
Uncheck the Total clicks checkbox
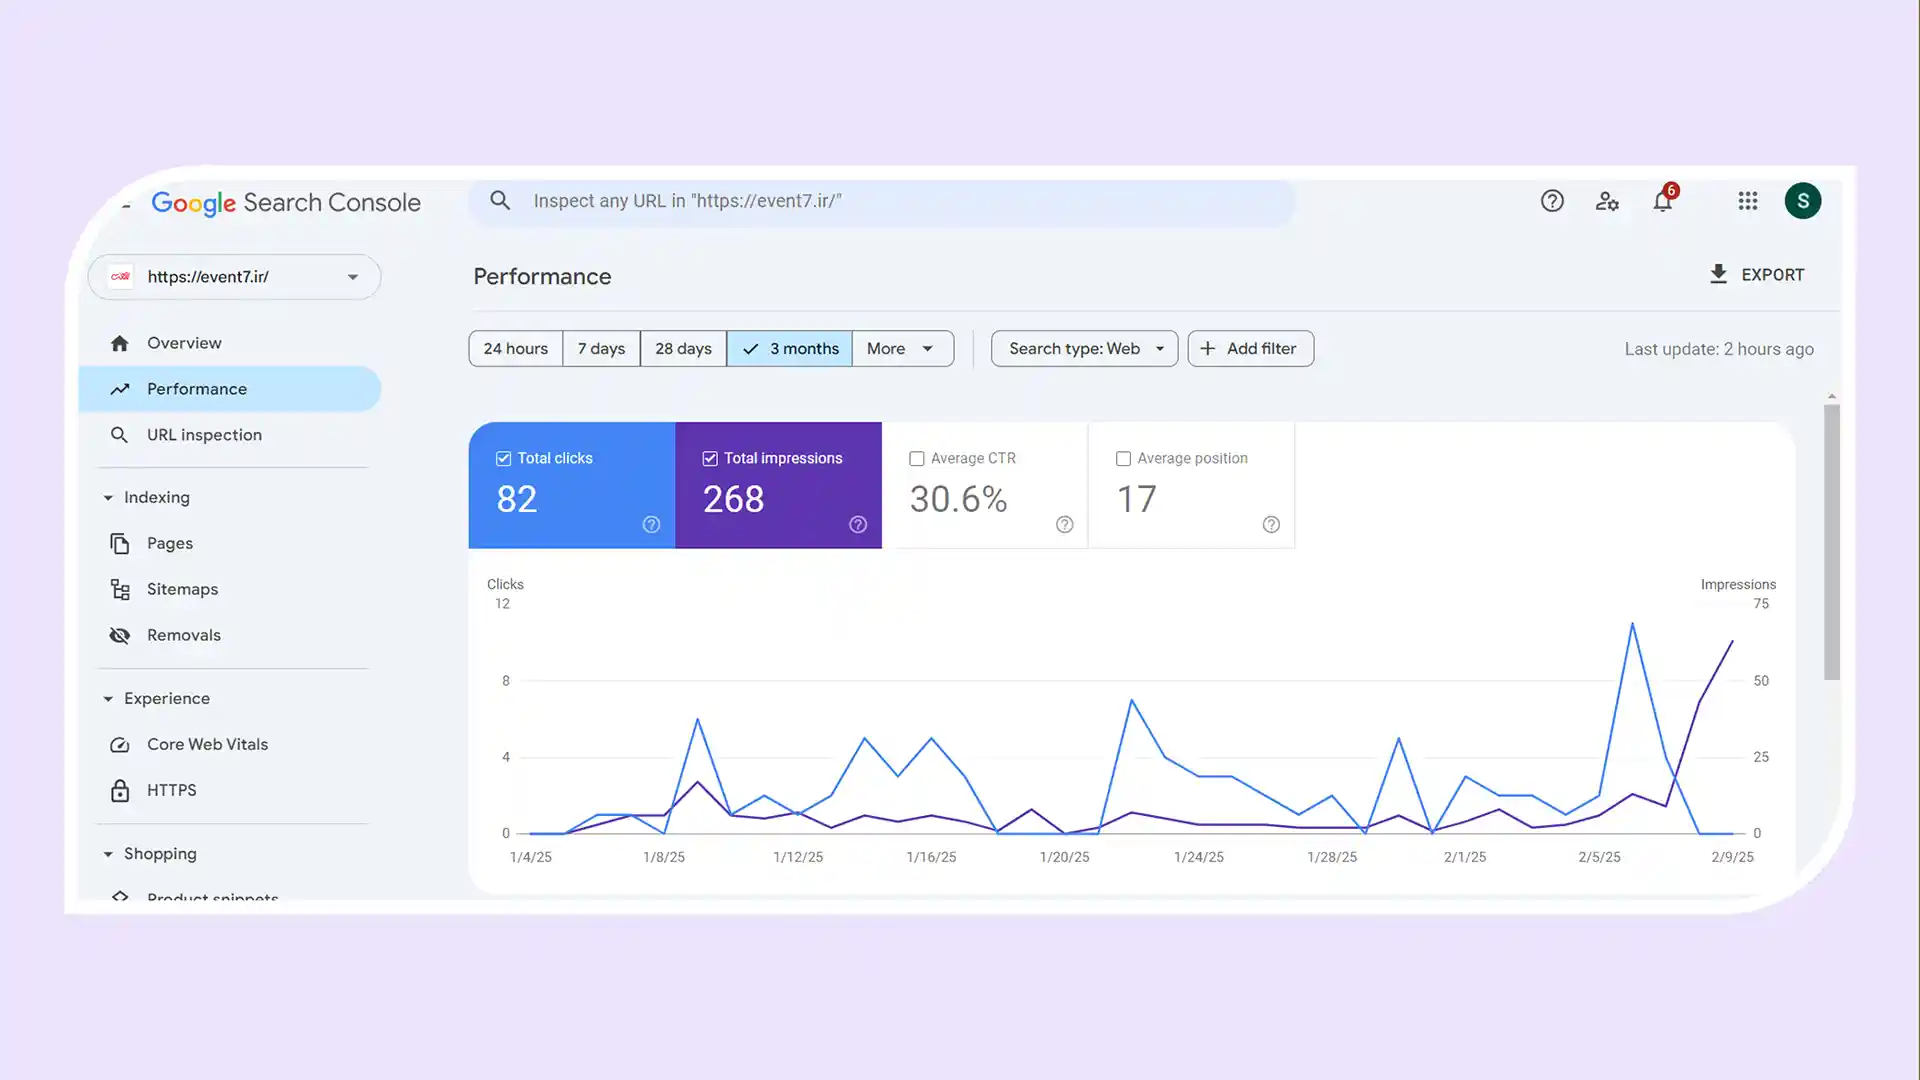pos(503,458)
